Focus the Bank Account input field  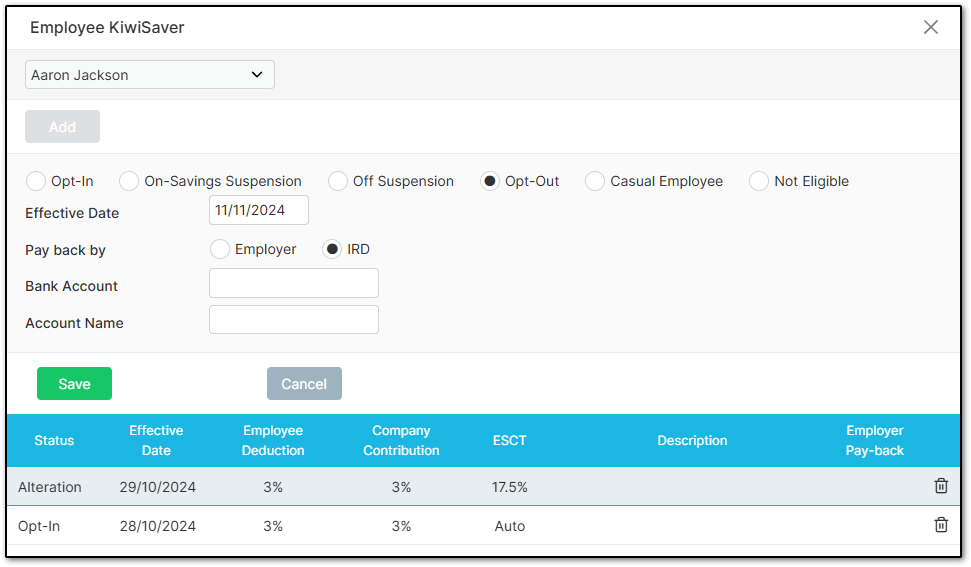click(294, 283)
